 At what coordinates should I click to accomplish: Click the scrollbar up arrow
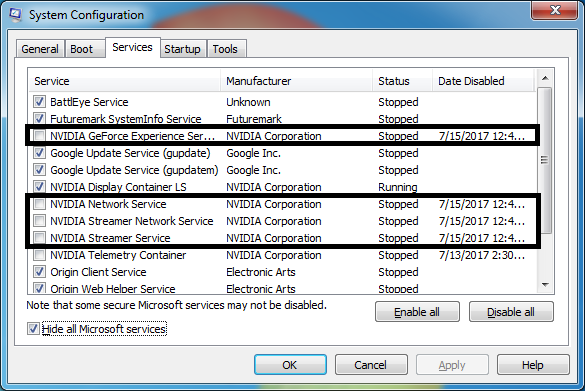click(x=545, y=78)
